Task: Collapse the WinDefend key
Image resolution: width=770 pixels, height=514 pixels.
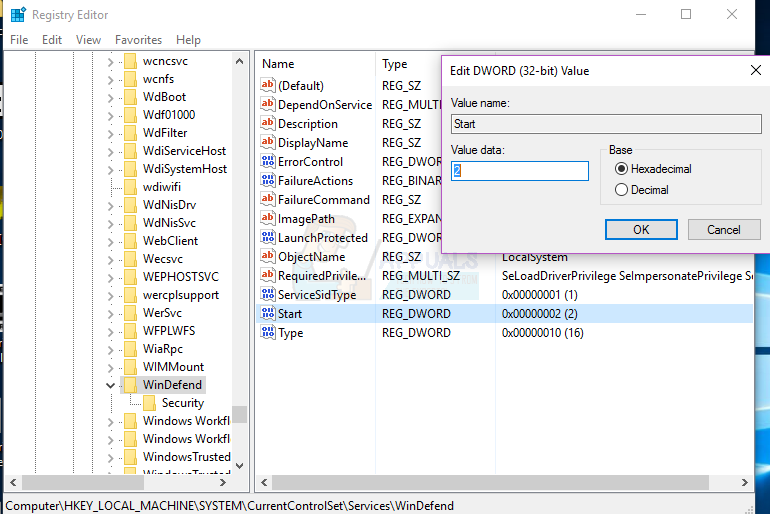Action: coord(110,385)
